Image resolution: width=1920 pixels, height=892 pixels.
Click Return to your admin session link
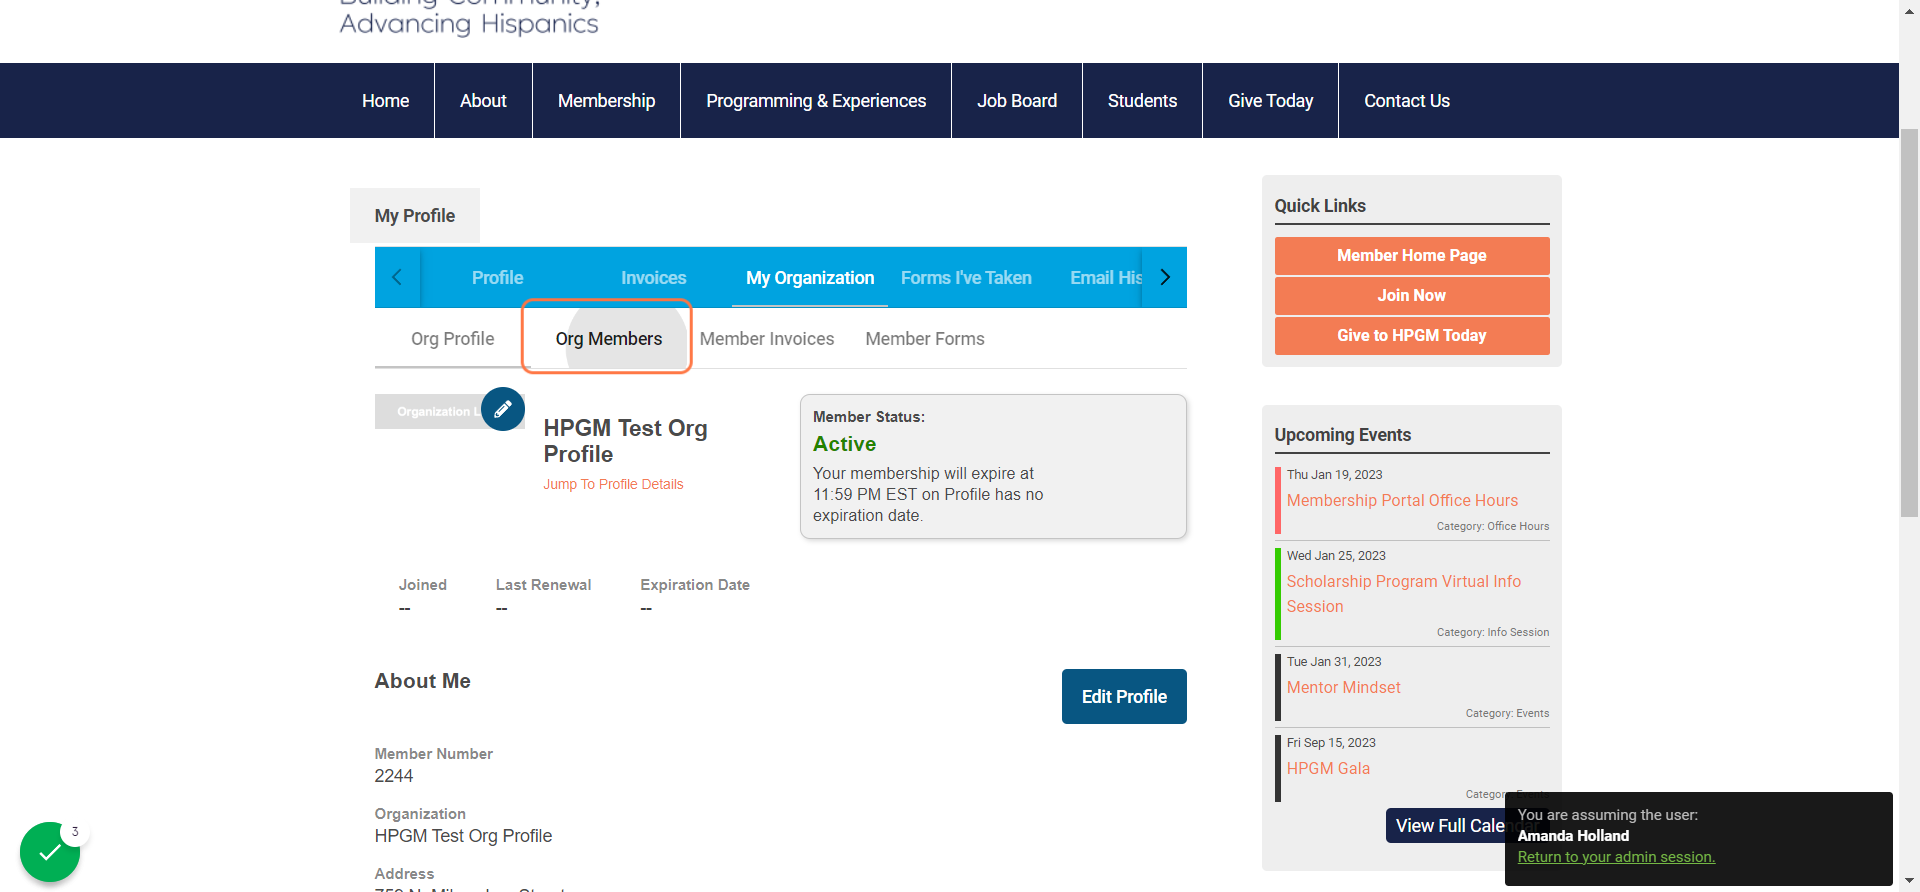click(1616, 857)
